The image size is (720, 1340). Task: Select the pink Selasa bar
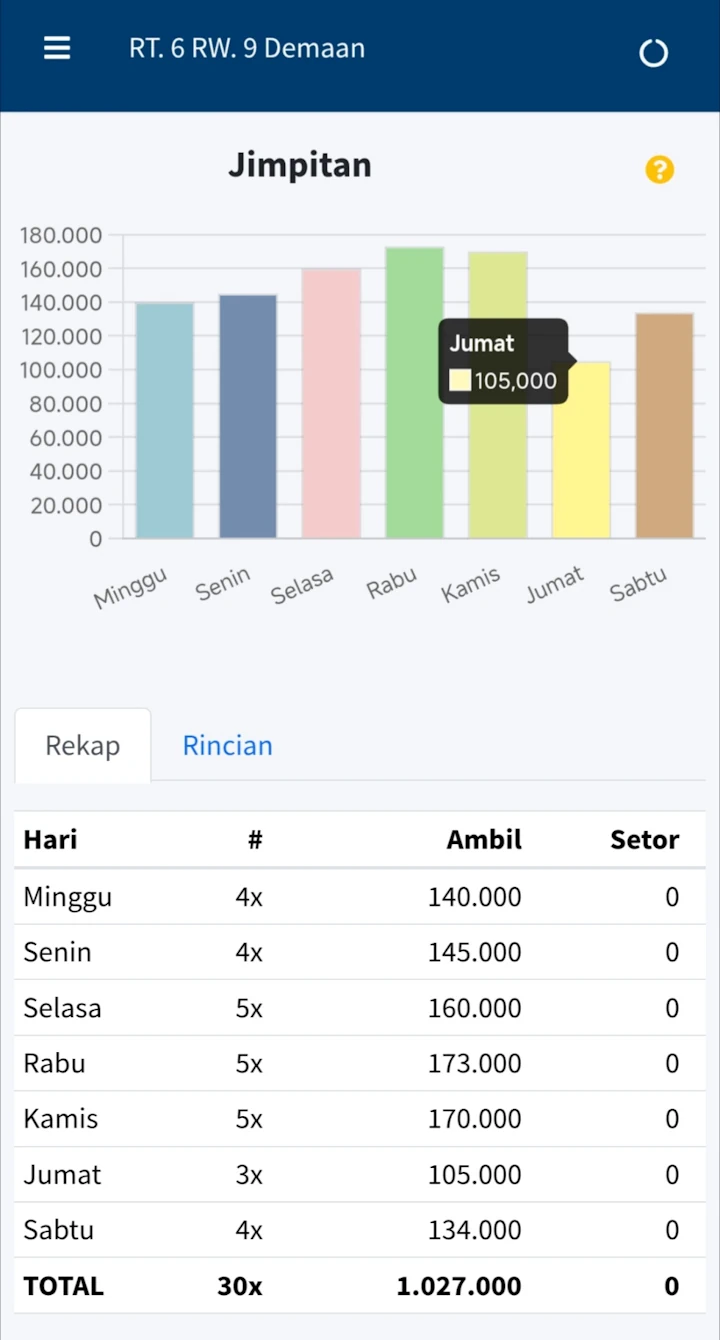pyautogui.click(x=331, y=403)
